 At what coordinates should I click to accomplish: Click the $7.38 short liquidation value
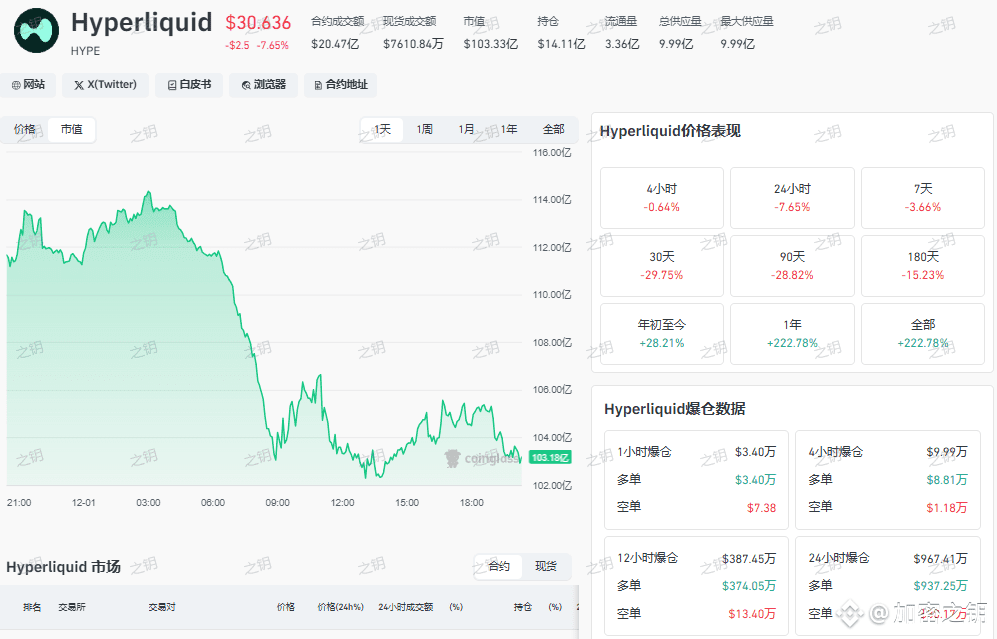click(762, 507)
